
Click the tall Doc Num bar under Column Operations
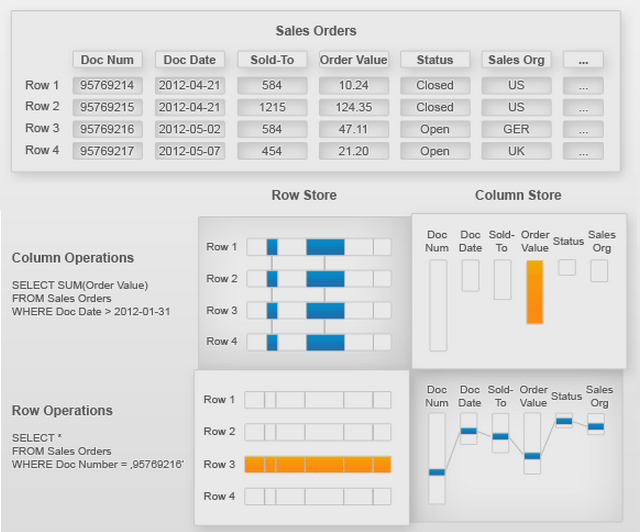point(437,305)
